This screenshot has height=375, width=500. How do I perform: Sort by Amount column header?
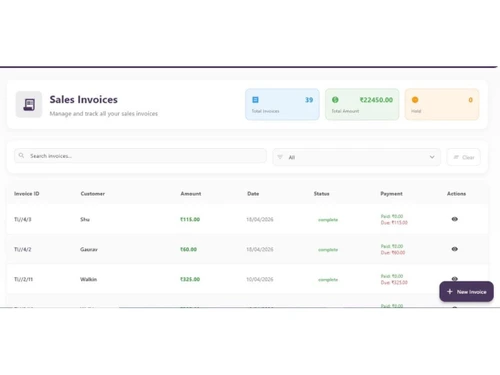pyautogui.click(x=191, y=194)
